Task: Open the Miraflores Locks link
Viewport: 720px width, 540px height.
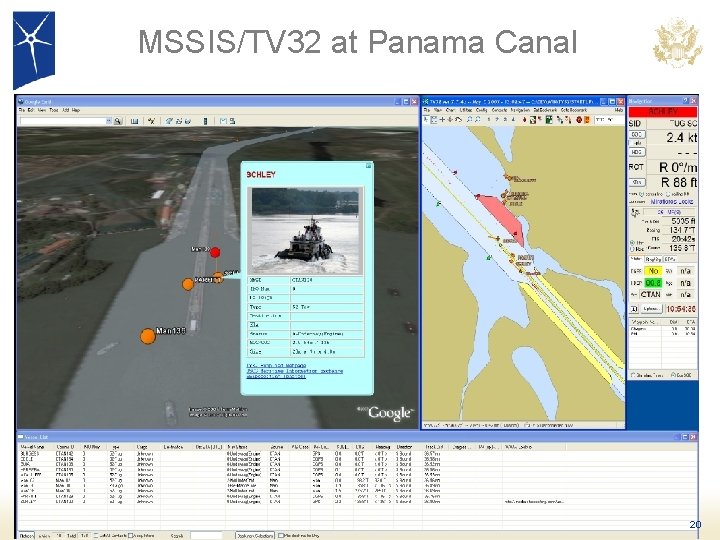Action: (x=671, y=202)
